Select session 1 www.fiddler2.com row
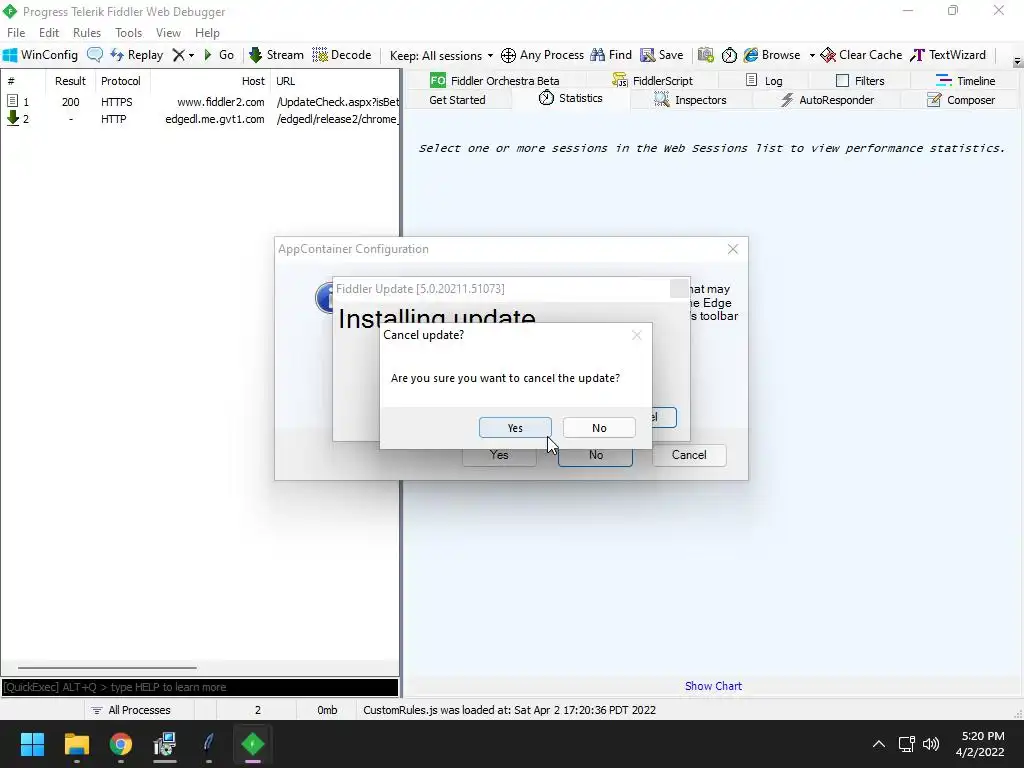Viewport: 1024px width, 768px height. click(200, 102)
